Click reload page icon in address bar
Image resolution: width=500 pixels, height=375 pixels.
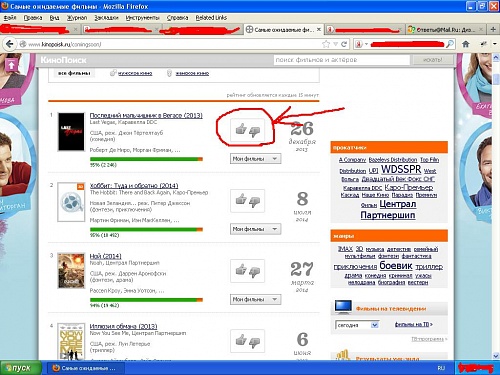pyautogui.click(x=344, y=44)
